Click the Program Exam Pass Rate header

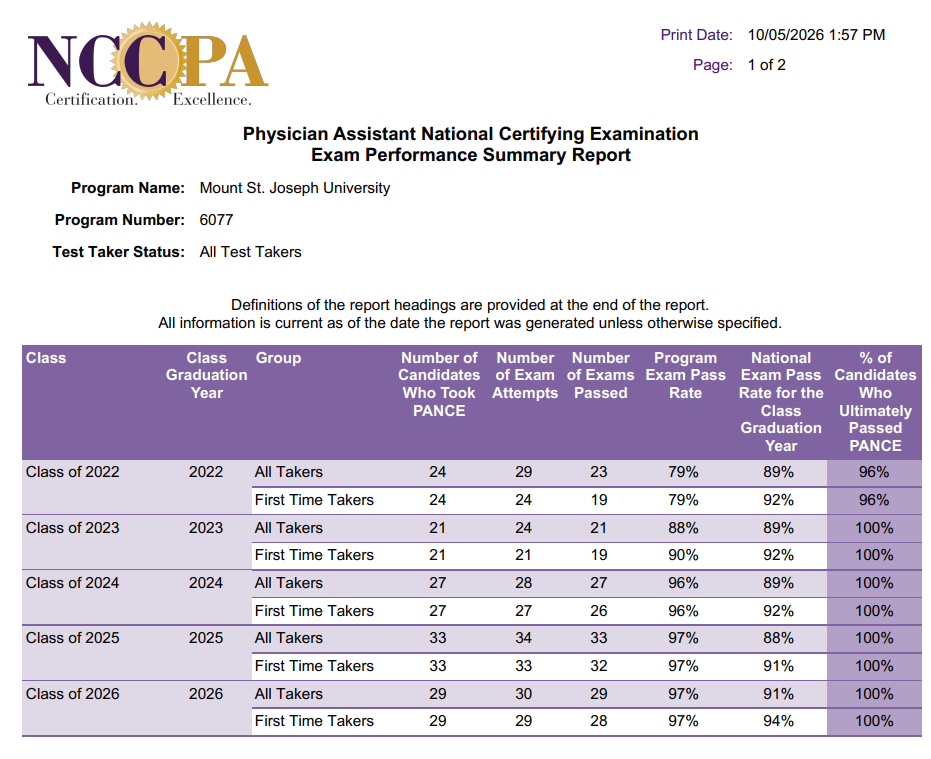(686, 375)
